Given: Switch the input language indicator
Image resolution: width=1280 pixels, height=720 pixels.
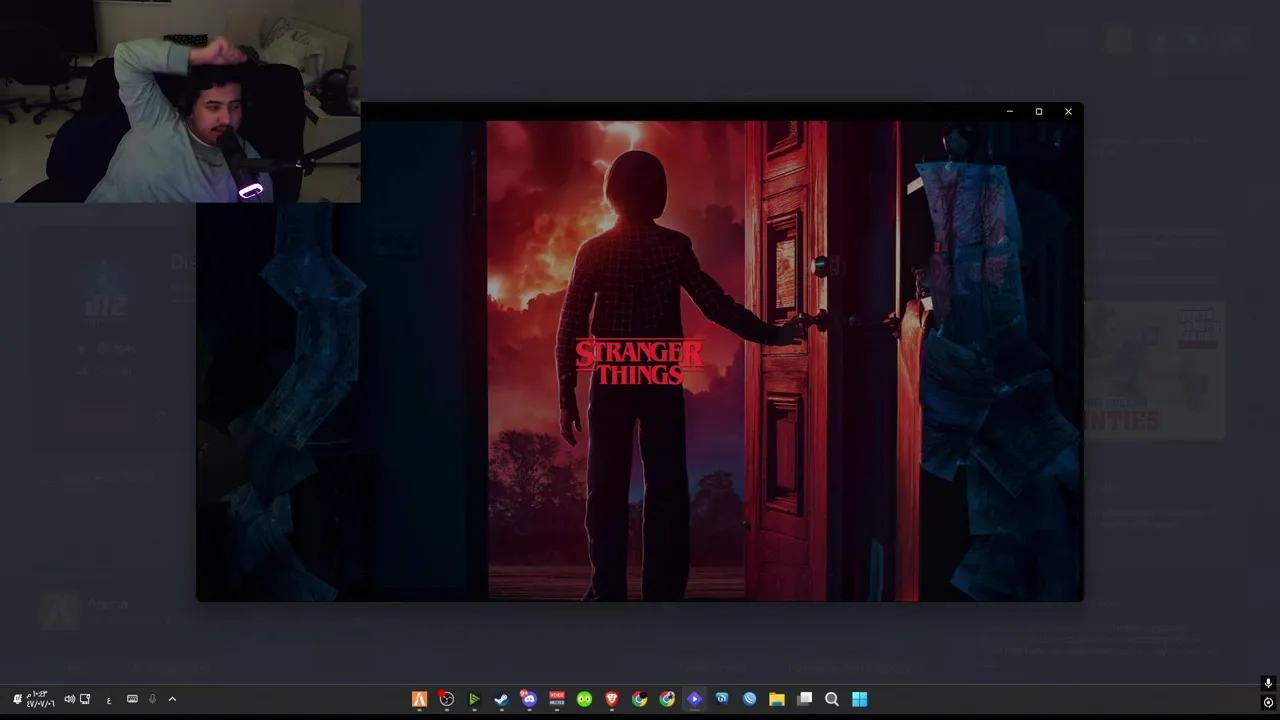Looking at the screenshot, I should [x=109, y=700].
